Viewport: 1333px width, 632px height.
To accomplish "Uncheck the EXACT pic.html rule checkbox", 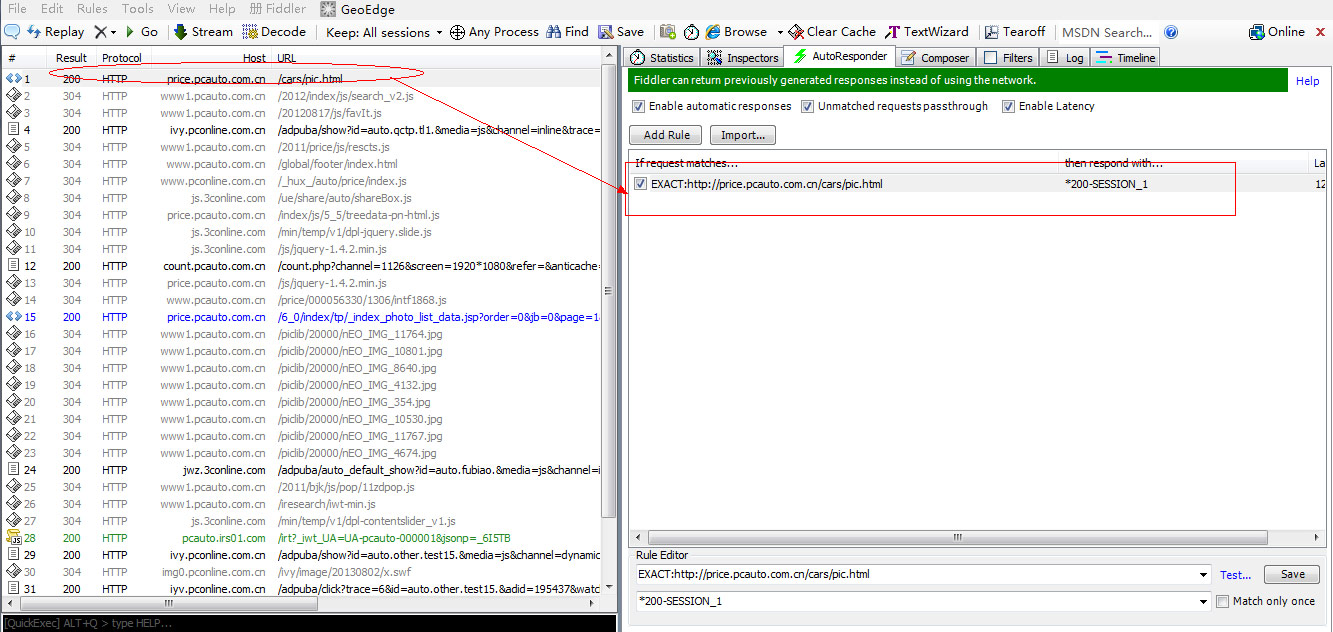I will [x=640, y=184].
